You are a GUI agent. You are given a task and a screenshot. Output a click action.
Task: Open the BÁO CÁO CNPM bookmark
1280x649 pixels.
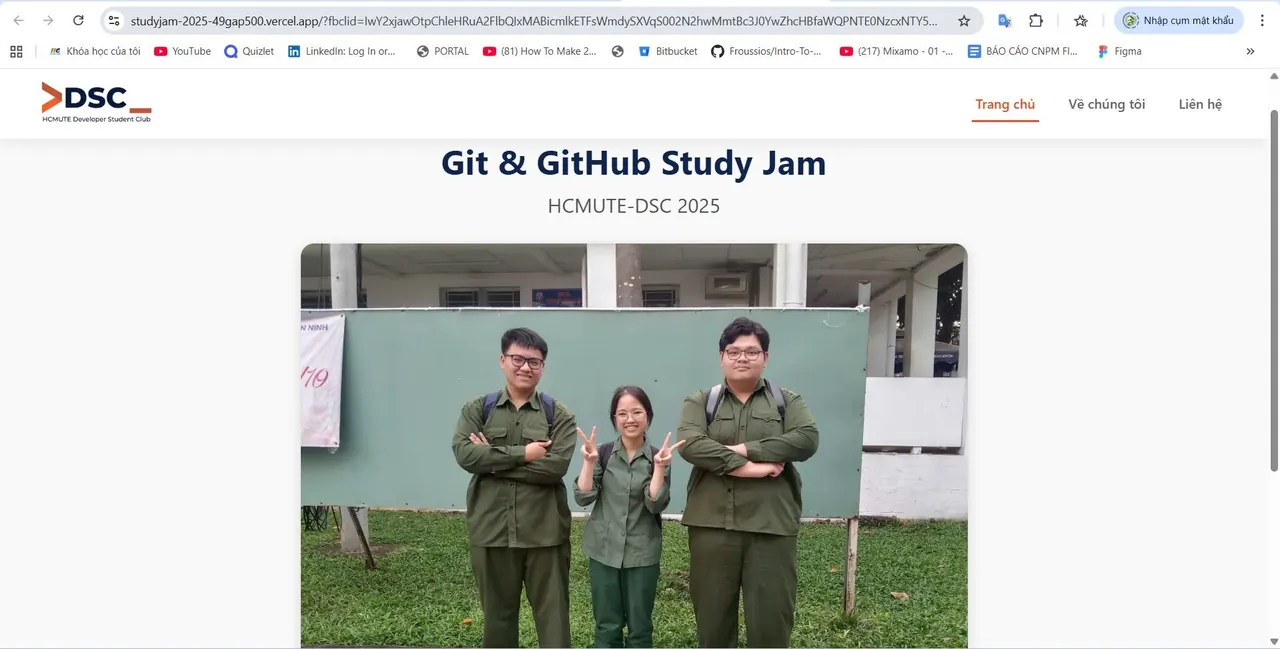coord(1022,51)
